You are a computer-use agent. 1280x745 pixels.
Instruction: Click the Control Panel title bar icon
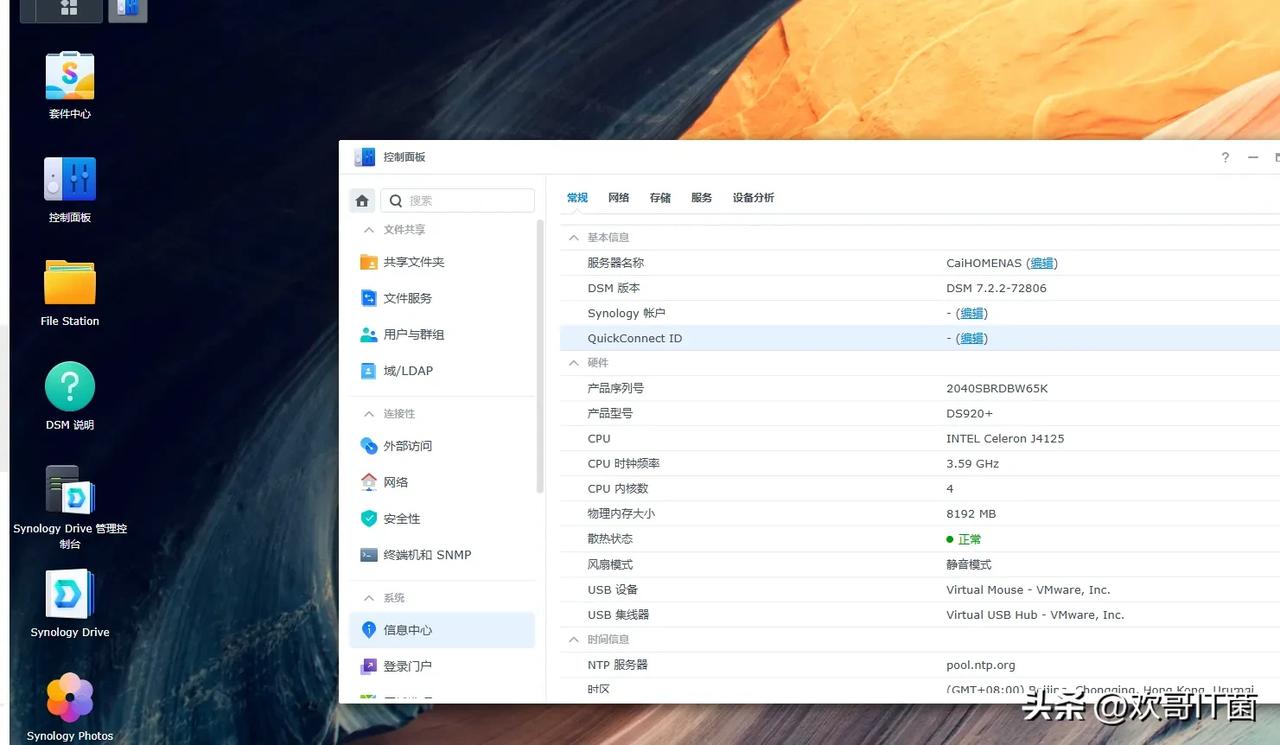pos(365,157)
